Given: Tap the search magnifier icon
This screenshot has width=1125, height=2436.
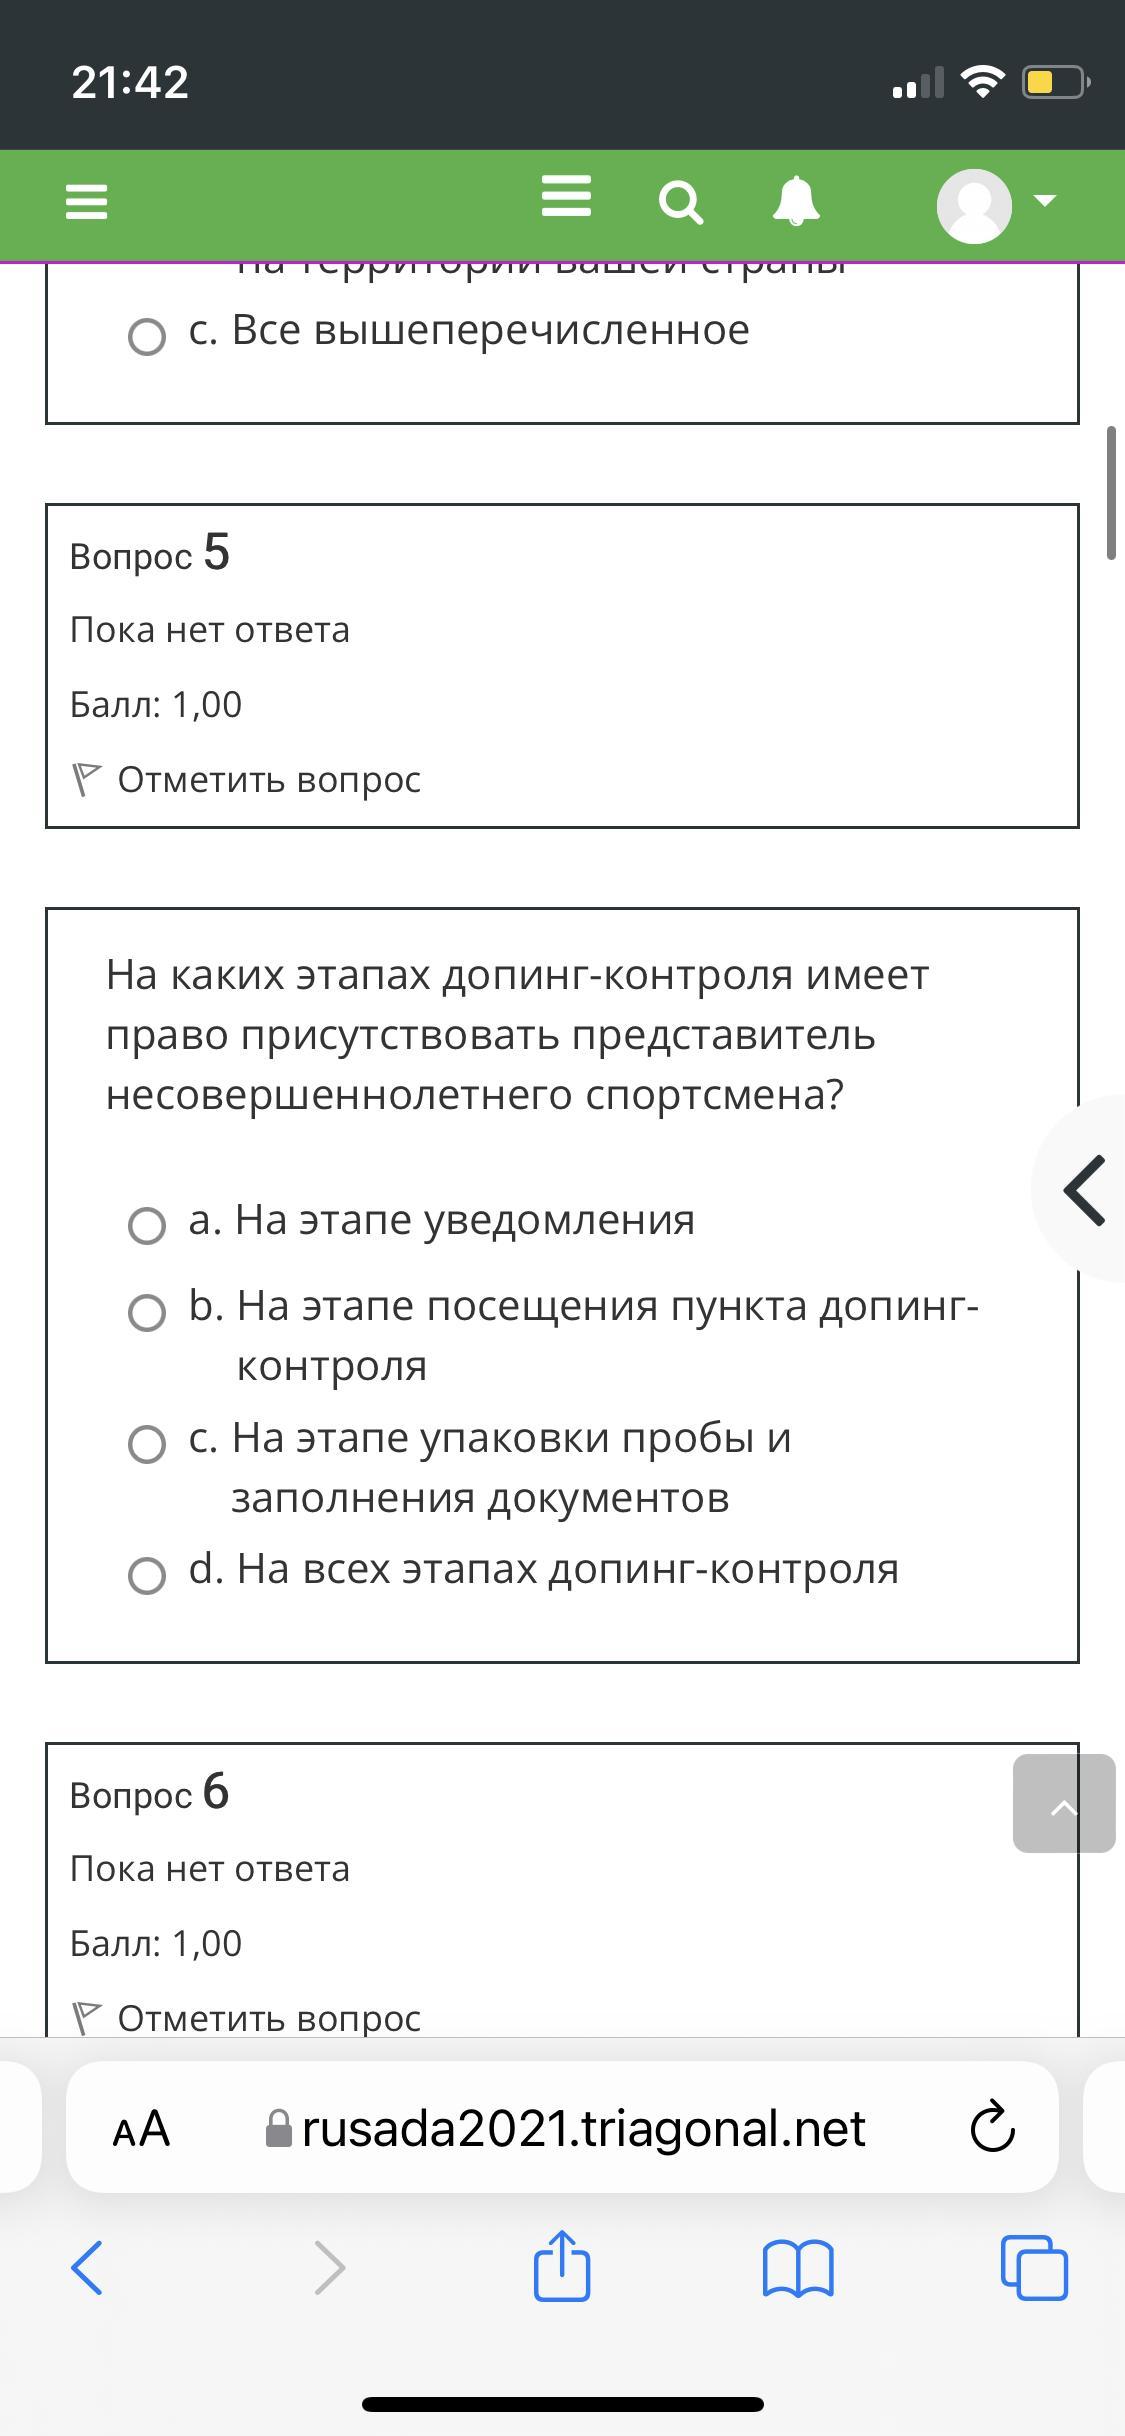Looking at the screenshot, I should click(x=681, y=203).
